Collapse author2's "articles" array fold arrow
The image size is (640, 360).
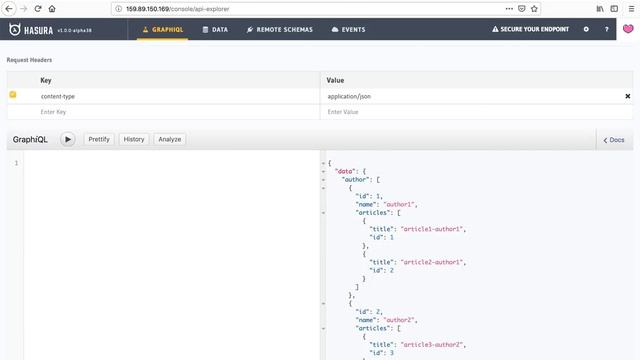(323, 329)
